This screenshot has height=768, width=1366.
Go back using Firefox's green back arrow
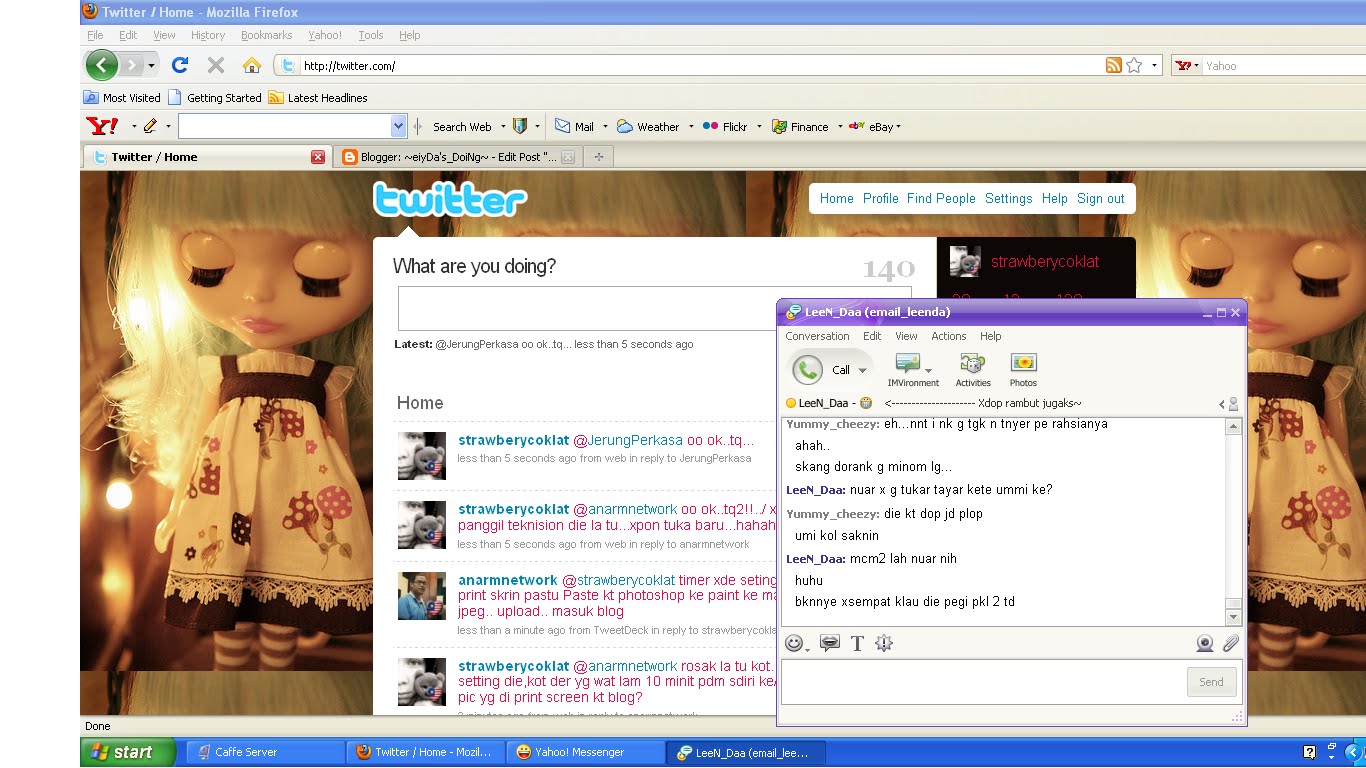pos(102,66)
